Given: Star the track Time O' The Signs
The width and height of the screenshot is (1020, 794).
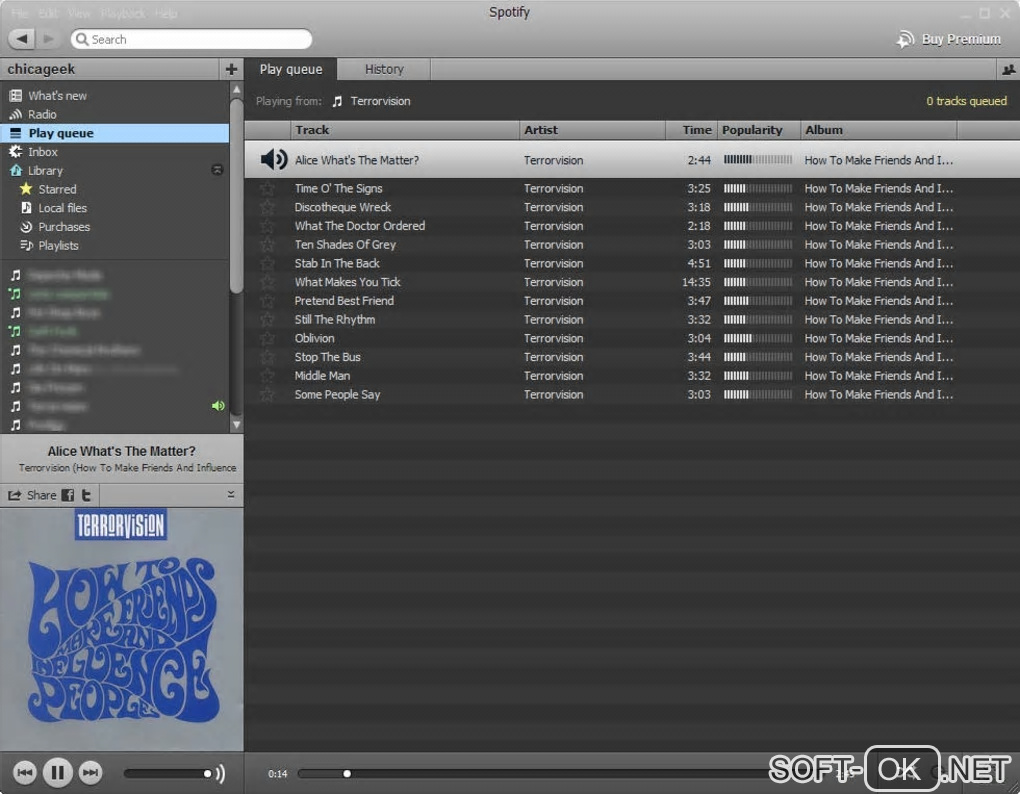Looking at the screenshot, I should 267,189.
